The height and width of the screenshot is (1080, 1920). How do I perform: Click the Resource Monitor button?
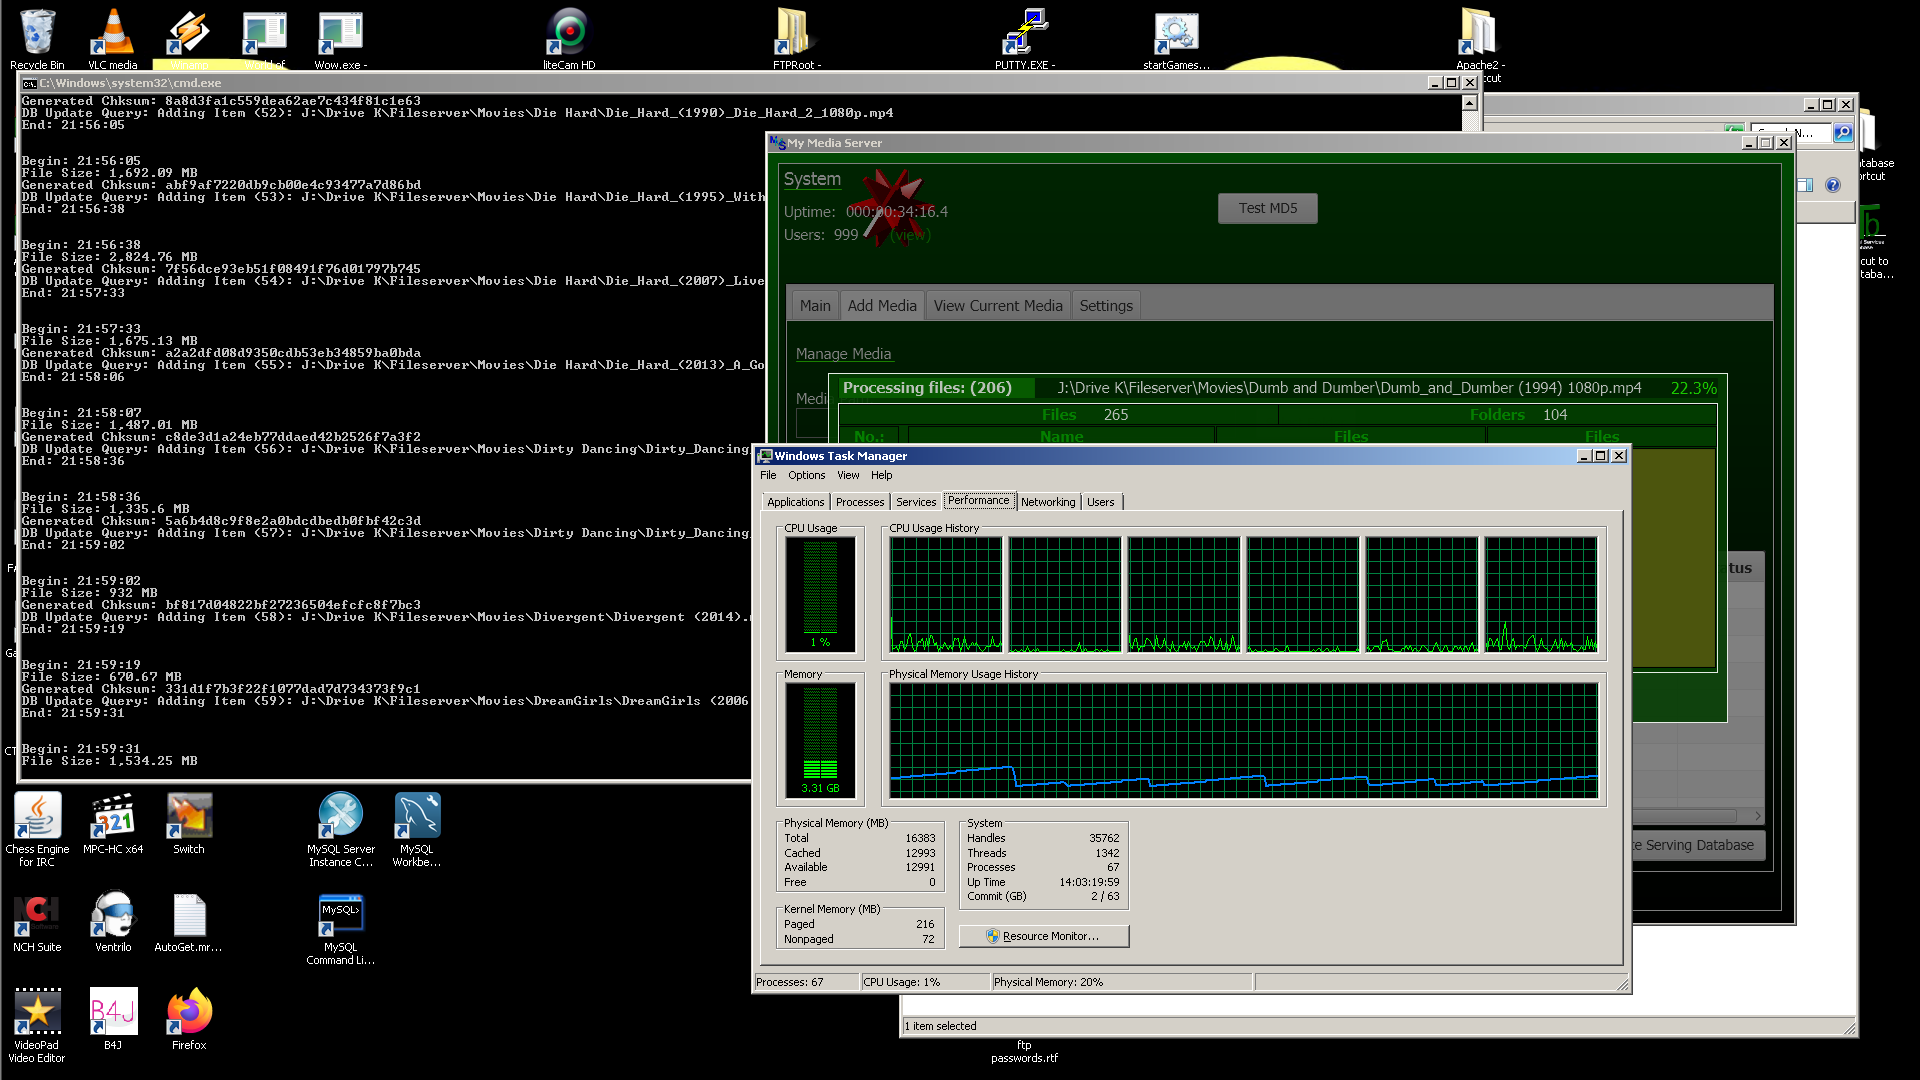pyautogui.click(x=1043, y=936)
